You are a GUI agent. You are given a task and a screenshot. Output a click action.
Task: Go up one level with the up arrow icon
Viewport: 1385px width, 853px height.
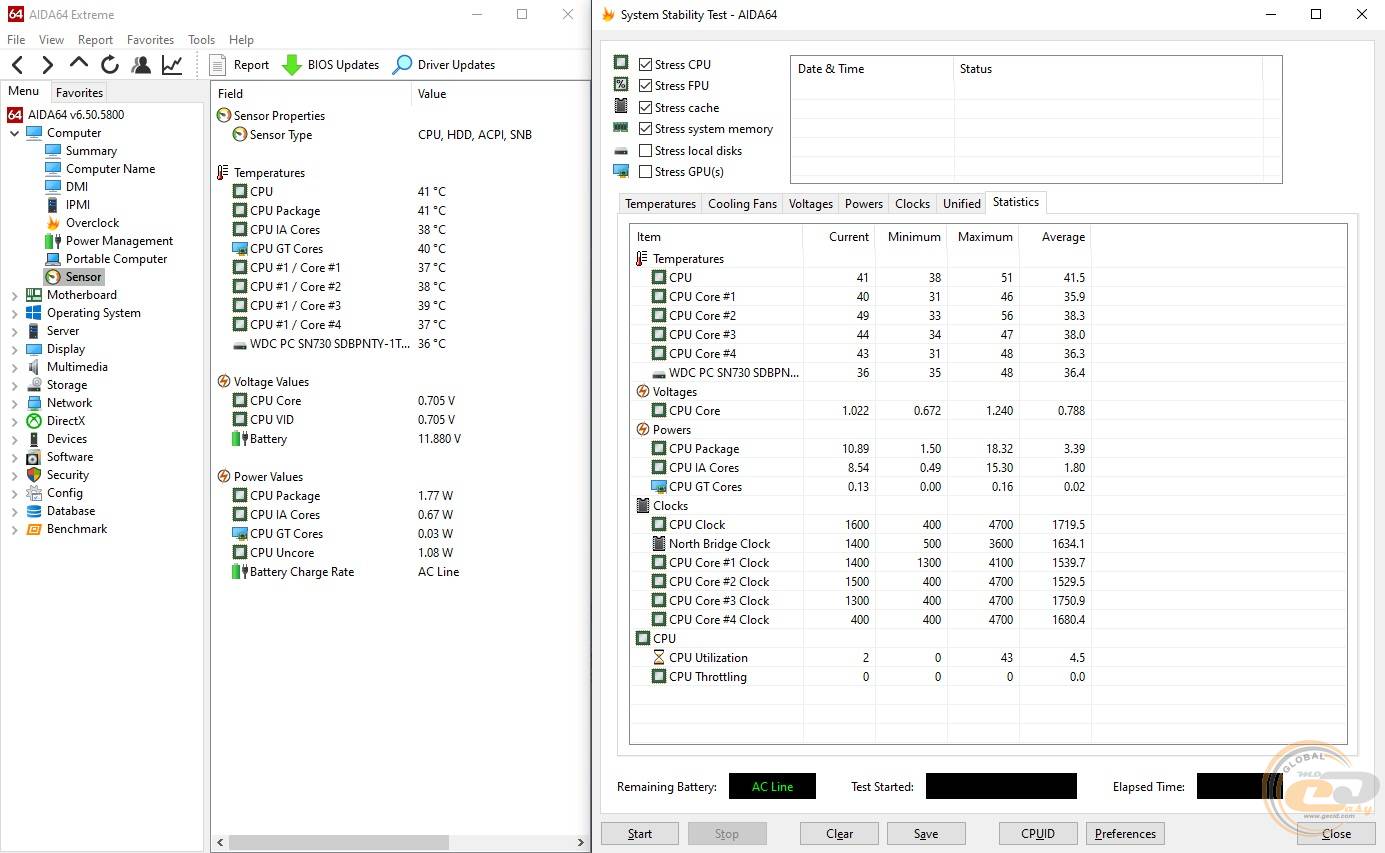[79, 64]
